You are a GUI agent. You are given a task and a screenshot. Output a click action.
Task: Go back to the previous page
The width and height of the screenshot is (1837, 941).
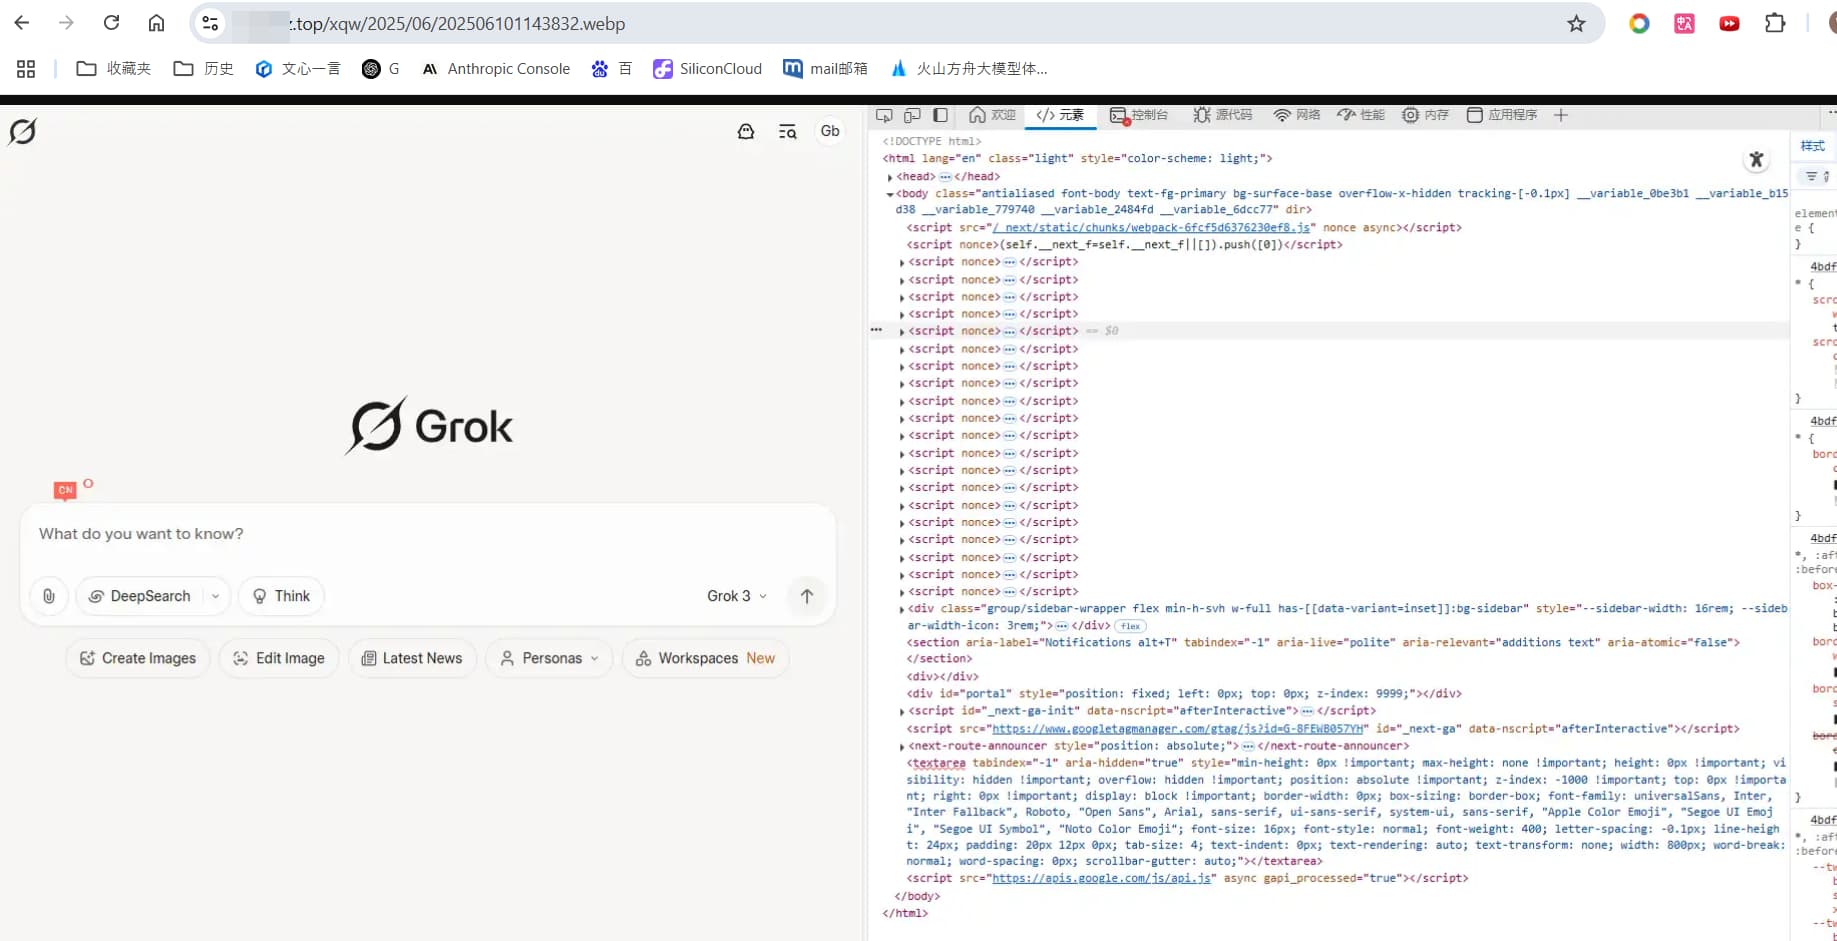tap(22, 23)
